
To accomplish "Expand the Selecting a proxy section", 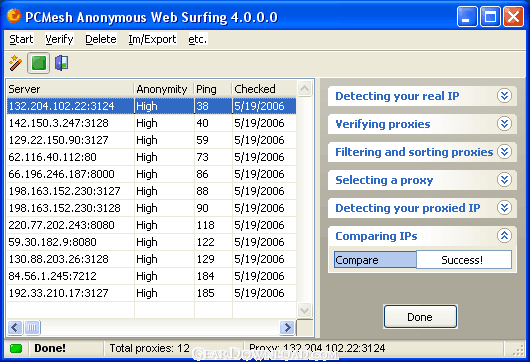I will (x=504, y=180).
